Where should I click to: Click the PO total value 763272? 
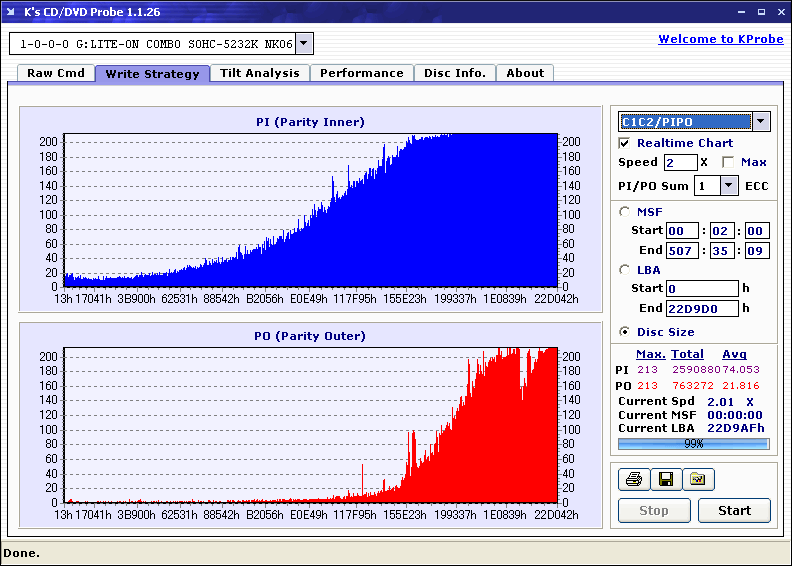point(693,386)
